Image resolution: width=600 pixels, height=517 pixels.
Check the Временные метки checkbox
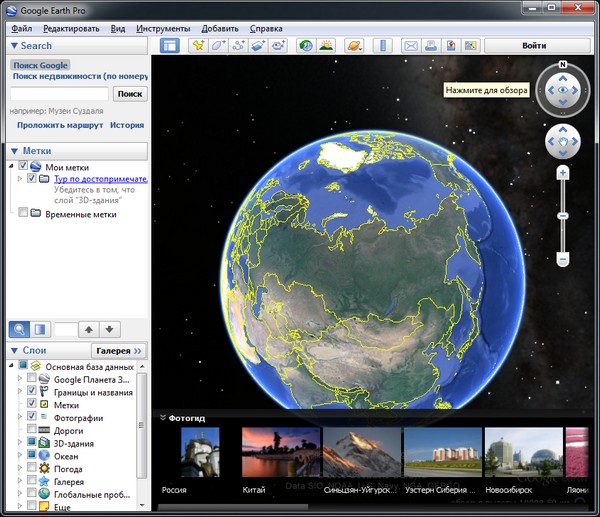23,213
